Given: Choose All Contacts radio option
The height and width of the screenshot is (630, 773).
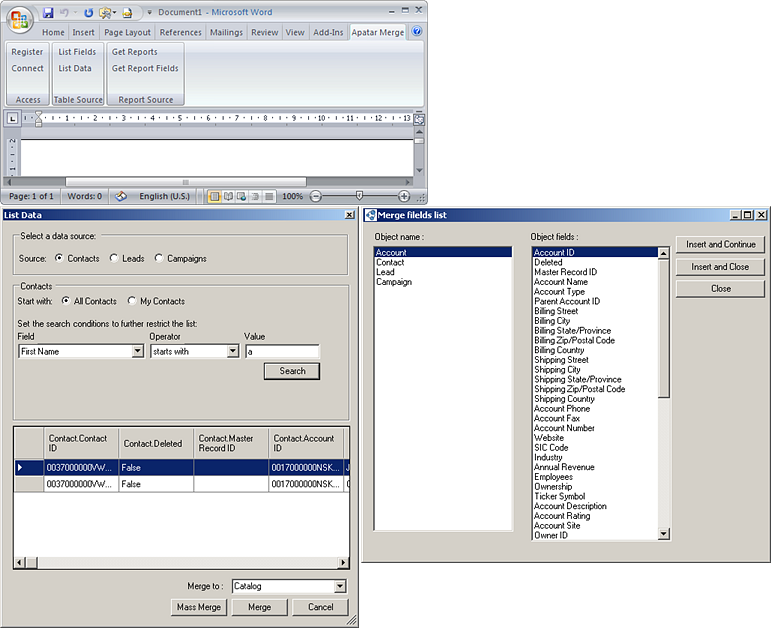Looking at the screenshot, I should pos(66,300).
